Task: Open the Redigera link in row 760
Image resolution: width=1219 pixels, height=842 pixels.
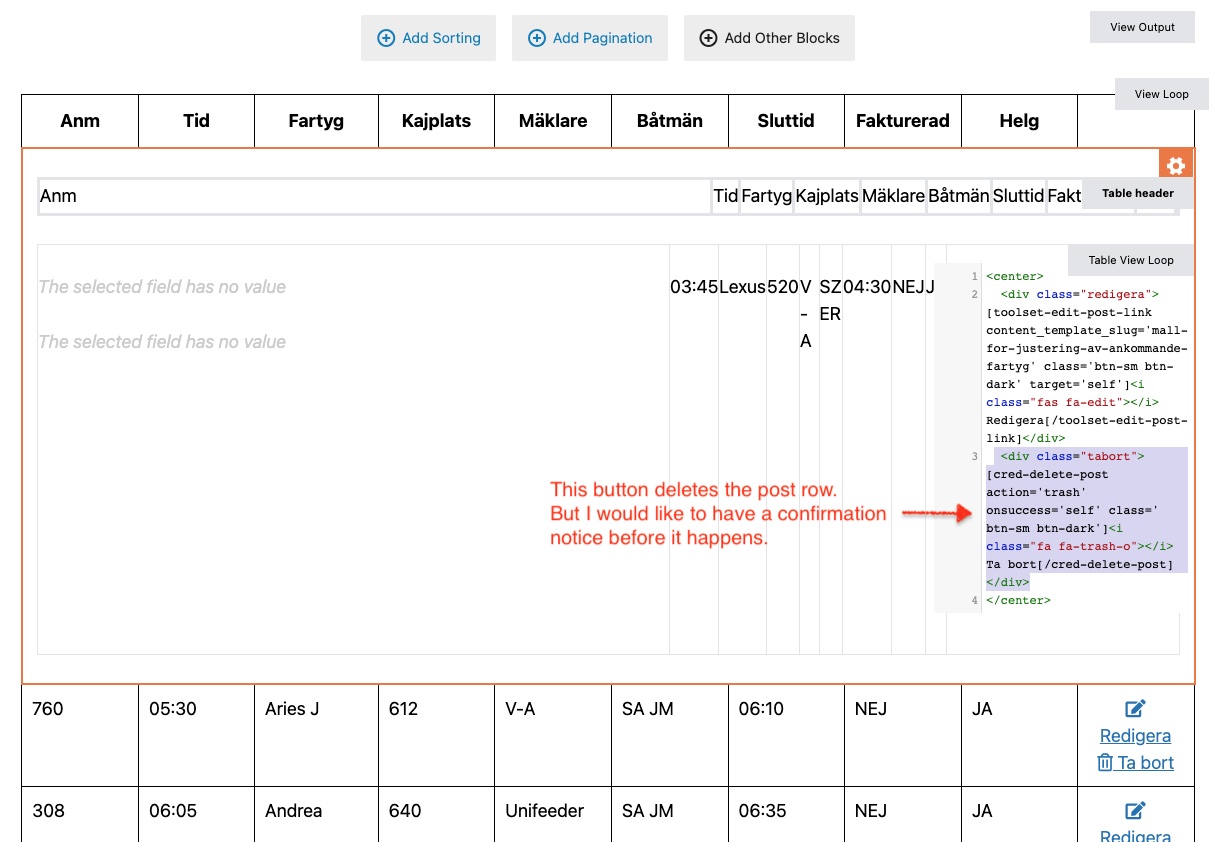Action: (1135, 736)
